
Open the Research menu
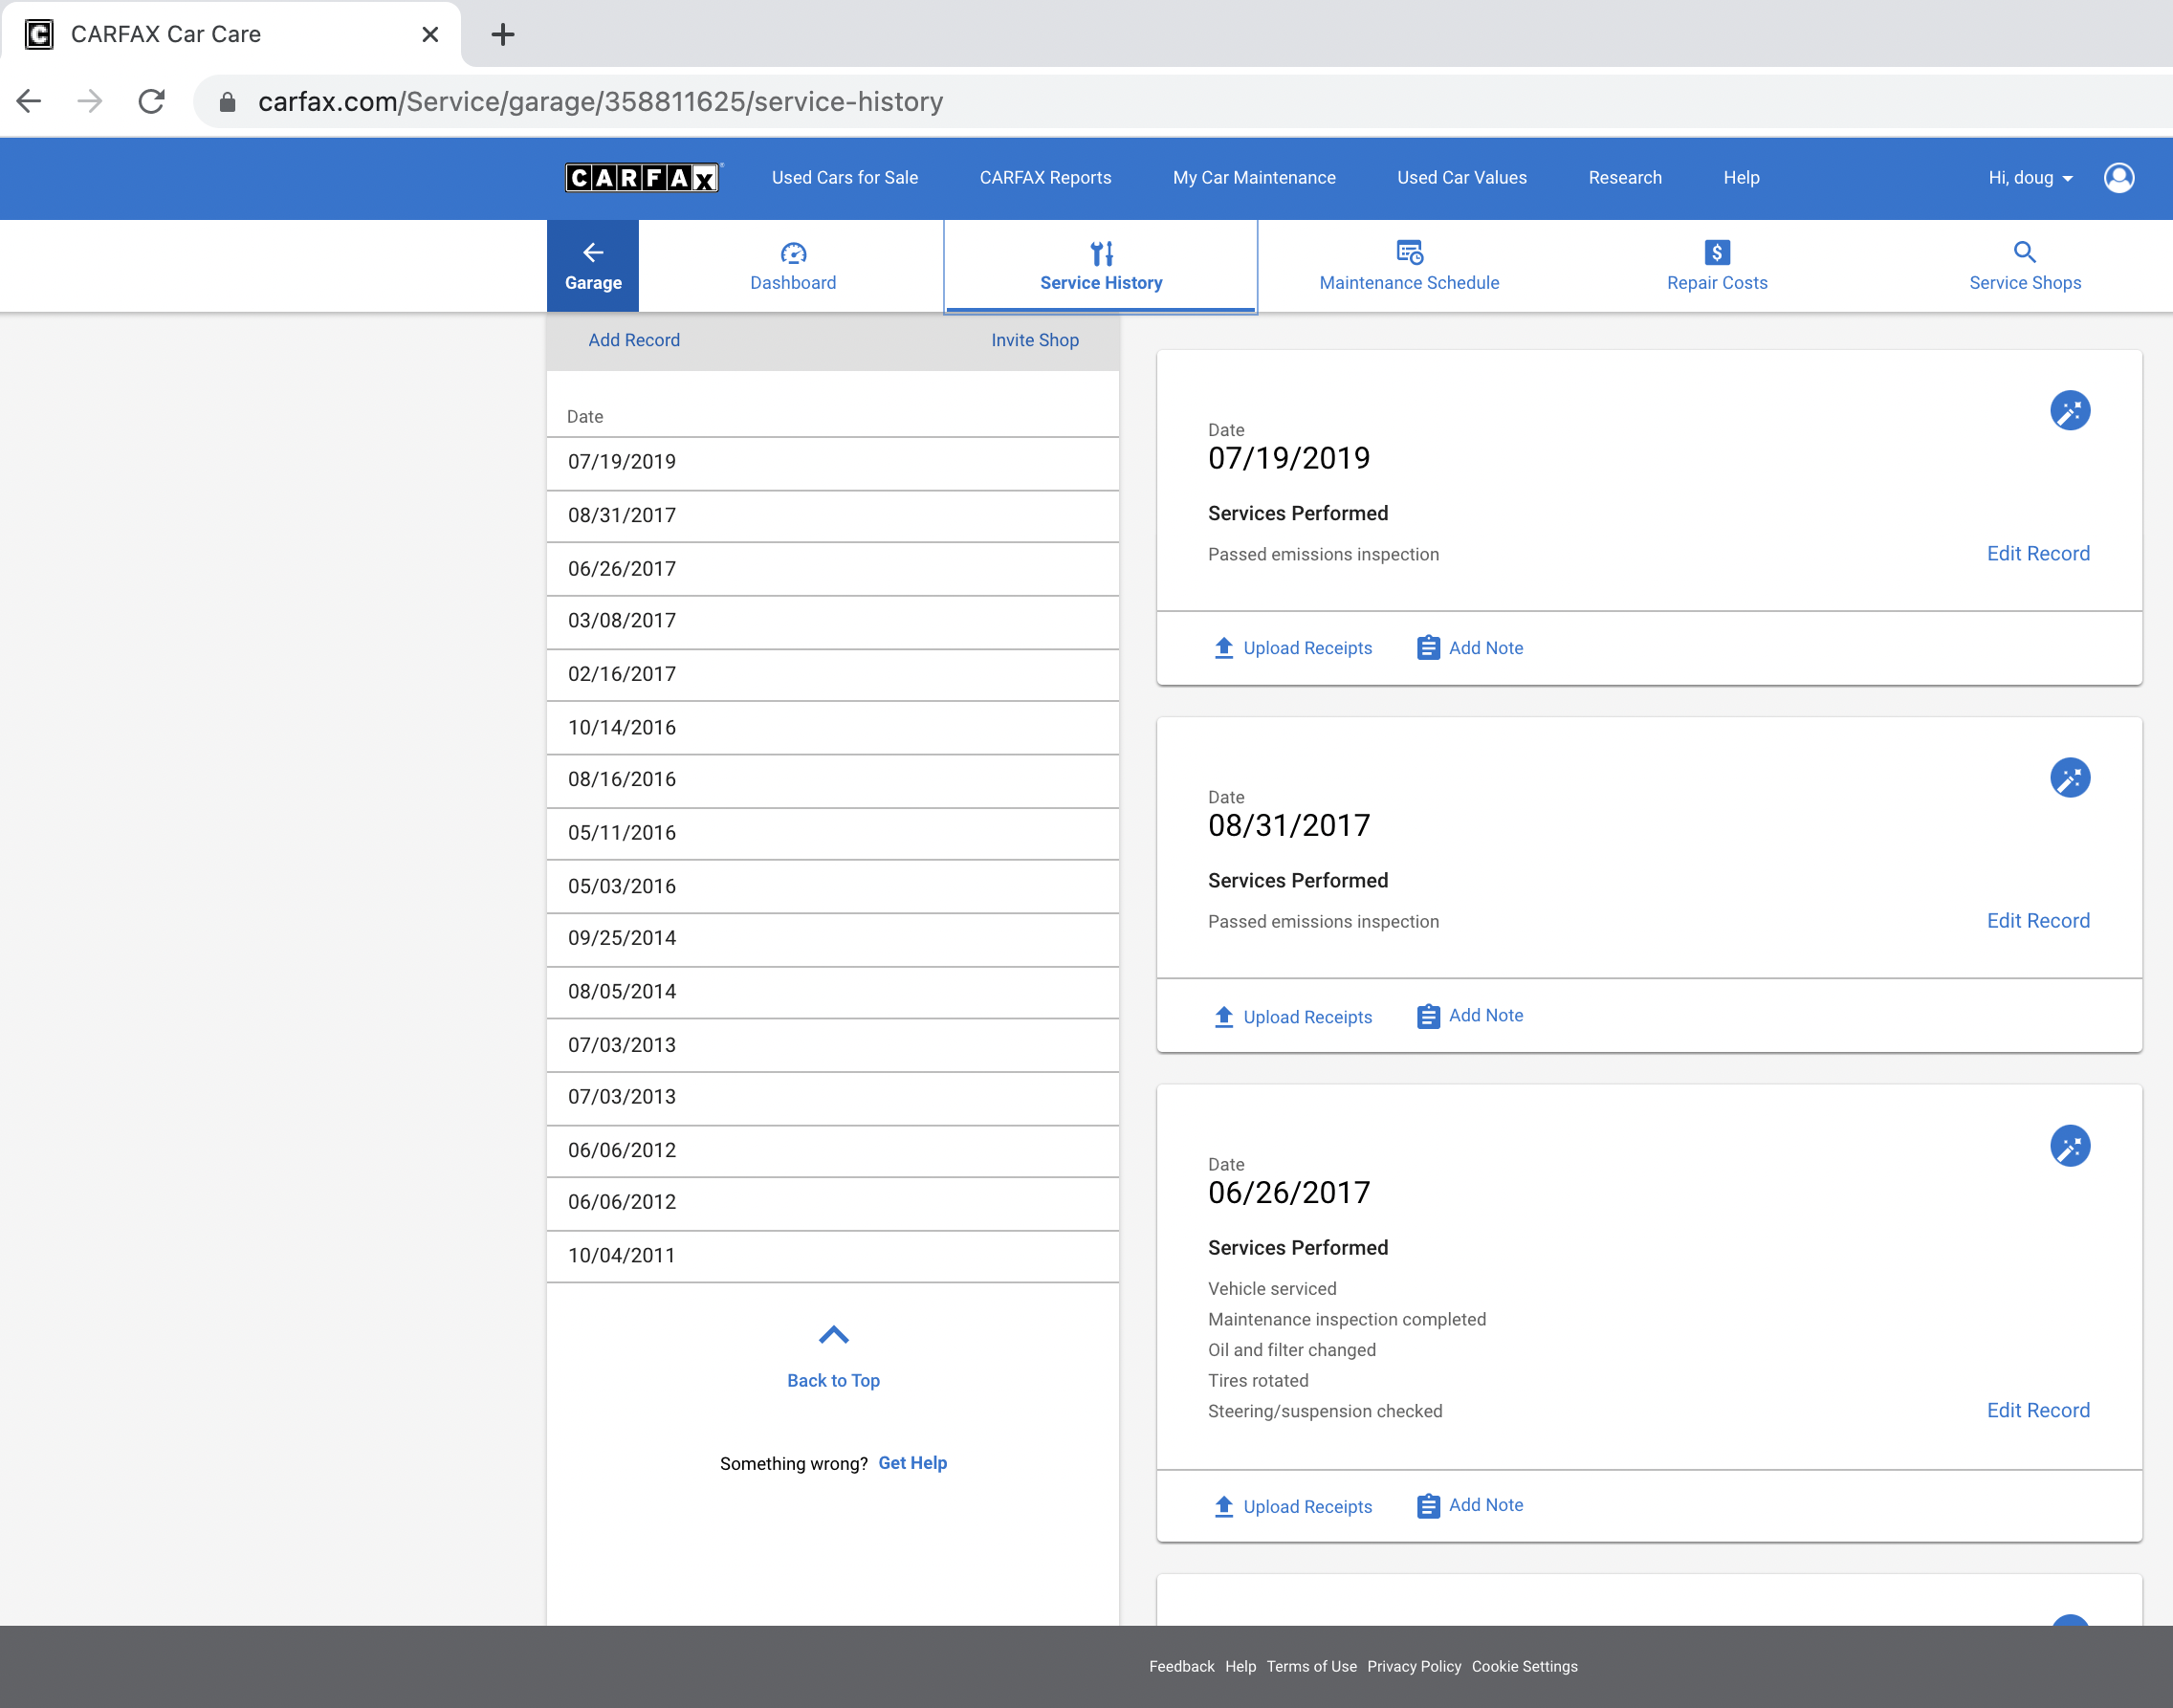tap(1625, 178)
